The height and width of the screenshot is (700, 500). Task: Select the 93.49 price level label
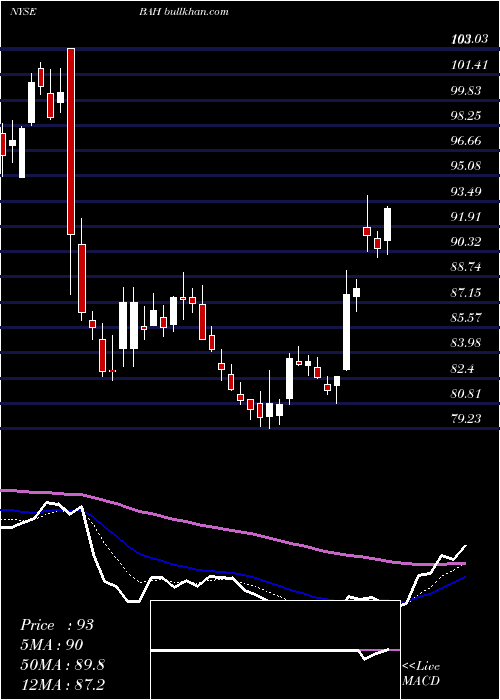click(467, 192)
